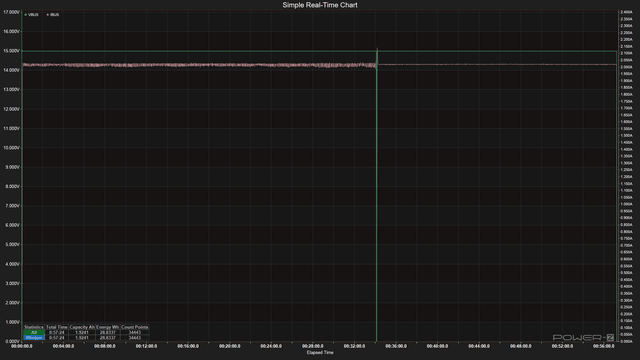Screen dimensions: 640x360
Task: Click the pink IBUS legend dot
Action: (48, 15)
